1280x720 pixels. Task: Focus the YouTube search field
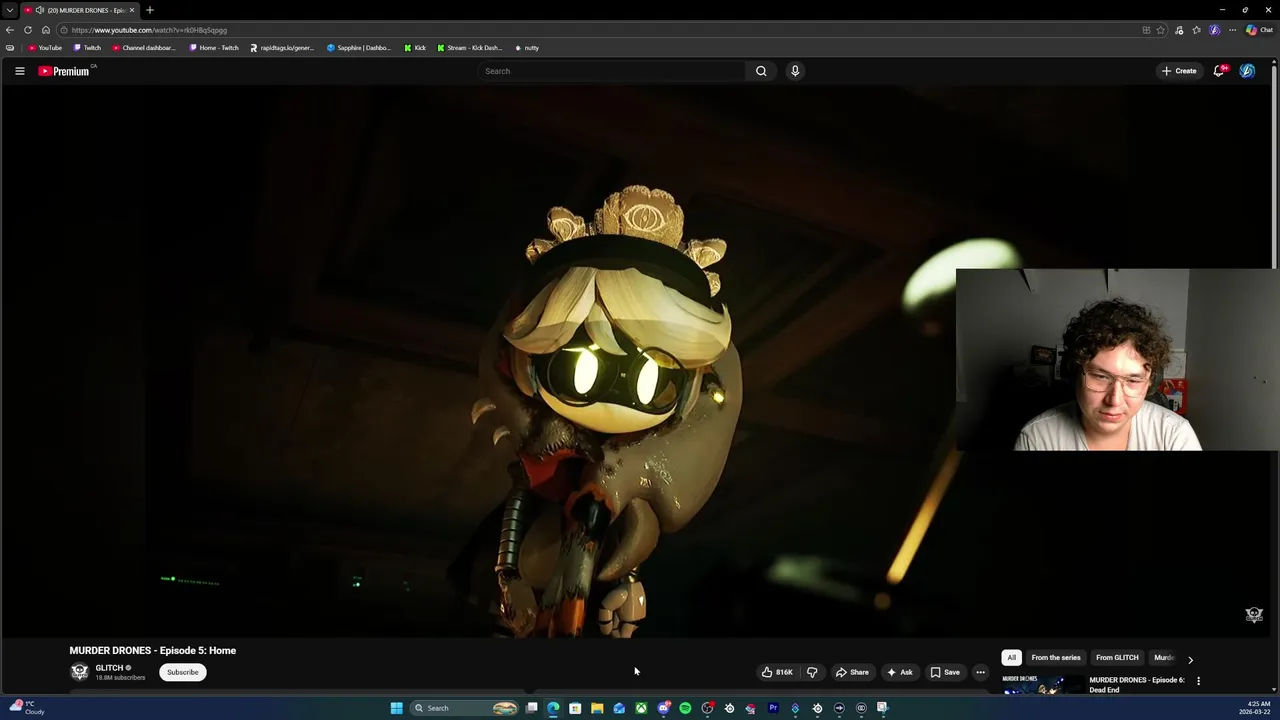click(612, 71)
